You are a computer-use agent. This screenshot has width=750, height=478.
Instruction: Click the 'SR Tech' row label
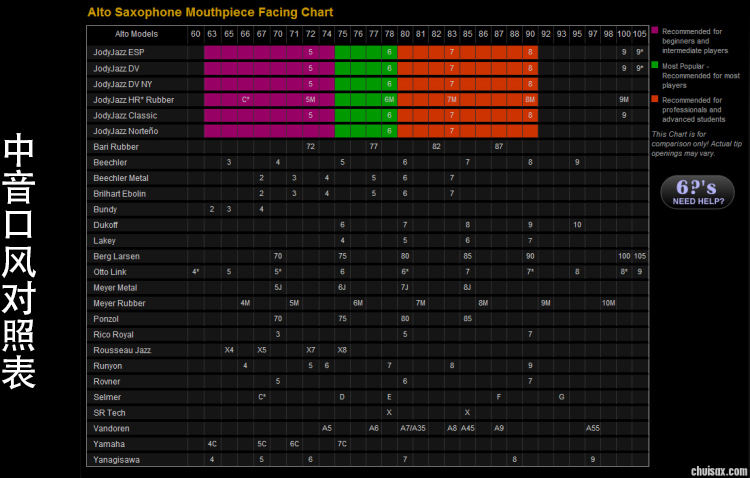click(x=109, y=413)
